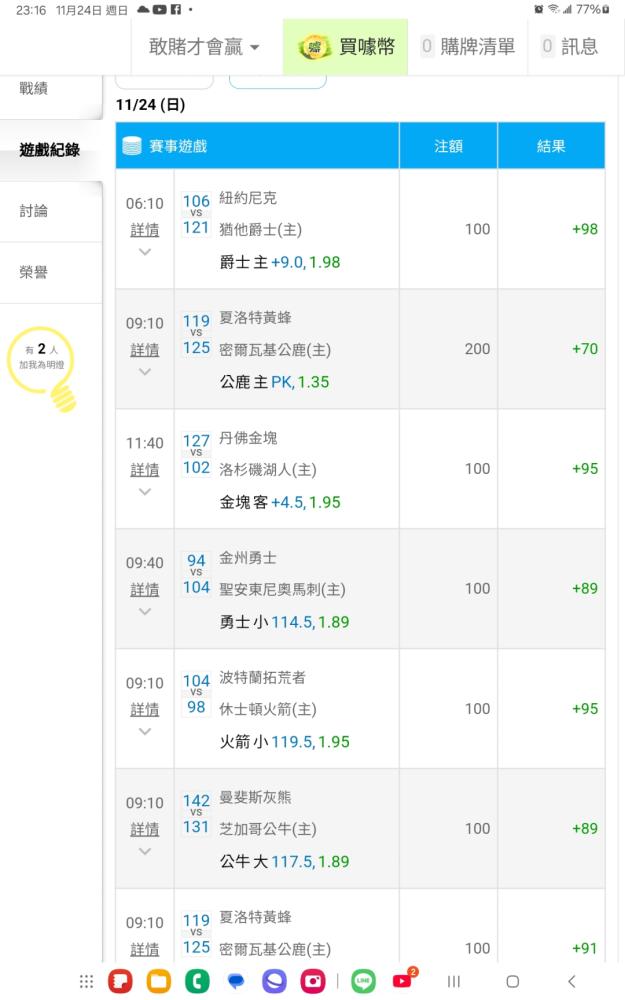Open the 敢賭才會贏 username dropdown
This screenshot has width=625, height=1000.
tap(204, 47)
